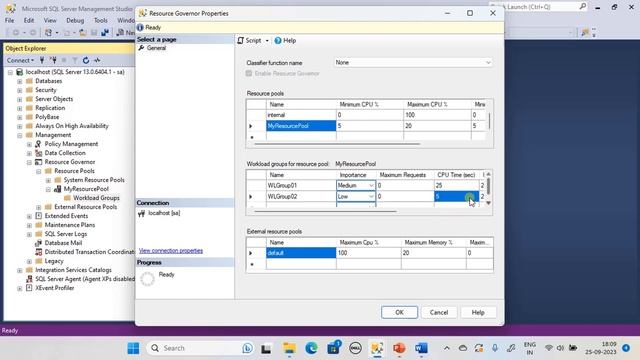The image size is (640, 360).
Task: Click the Help question-mark icon in dialog toolbar
Action: coord(278,40)
